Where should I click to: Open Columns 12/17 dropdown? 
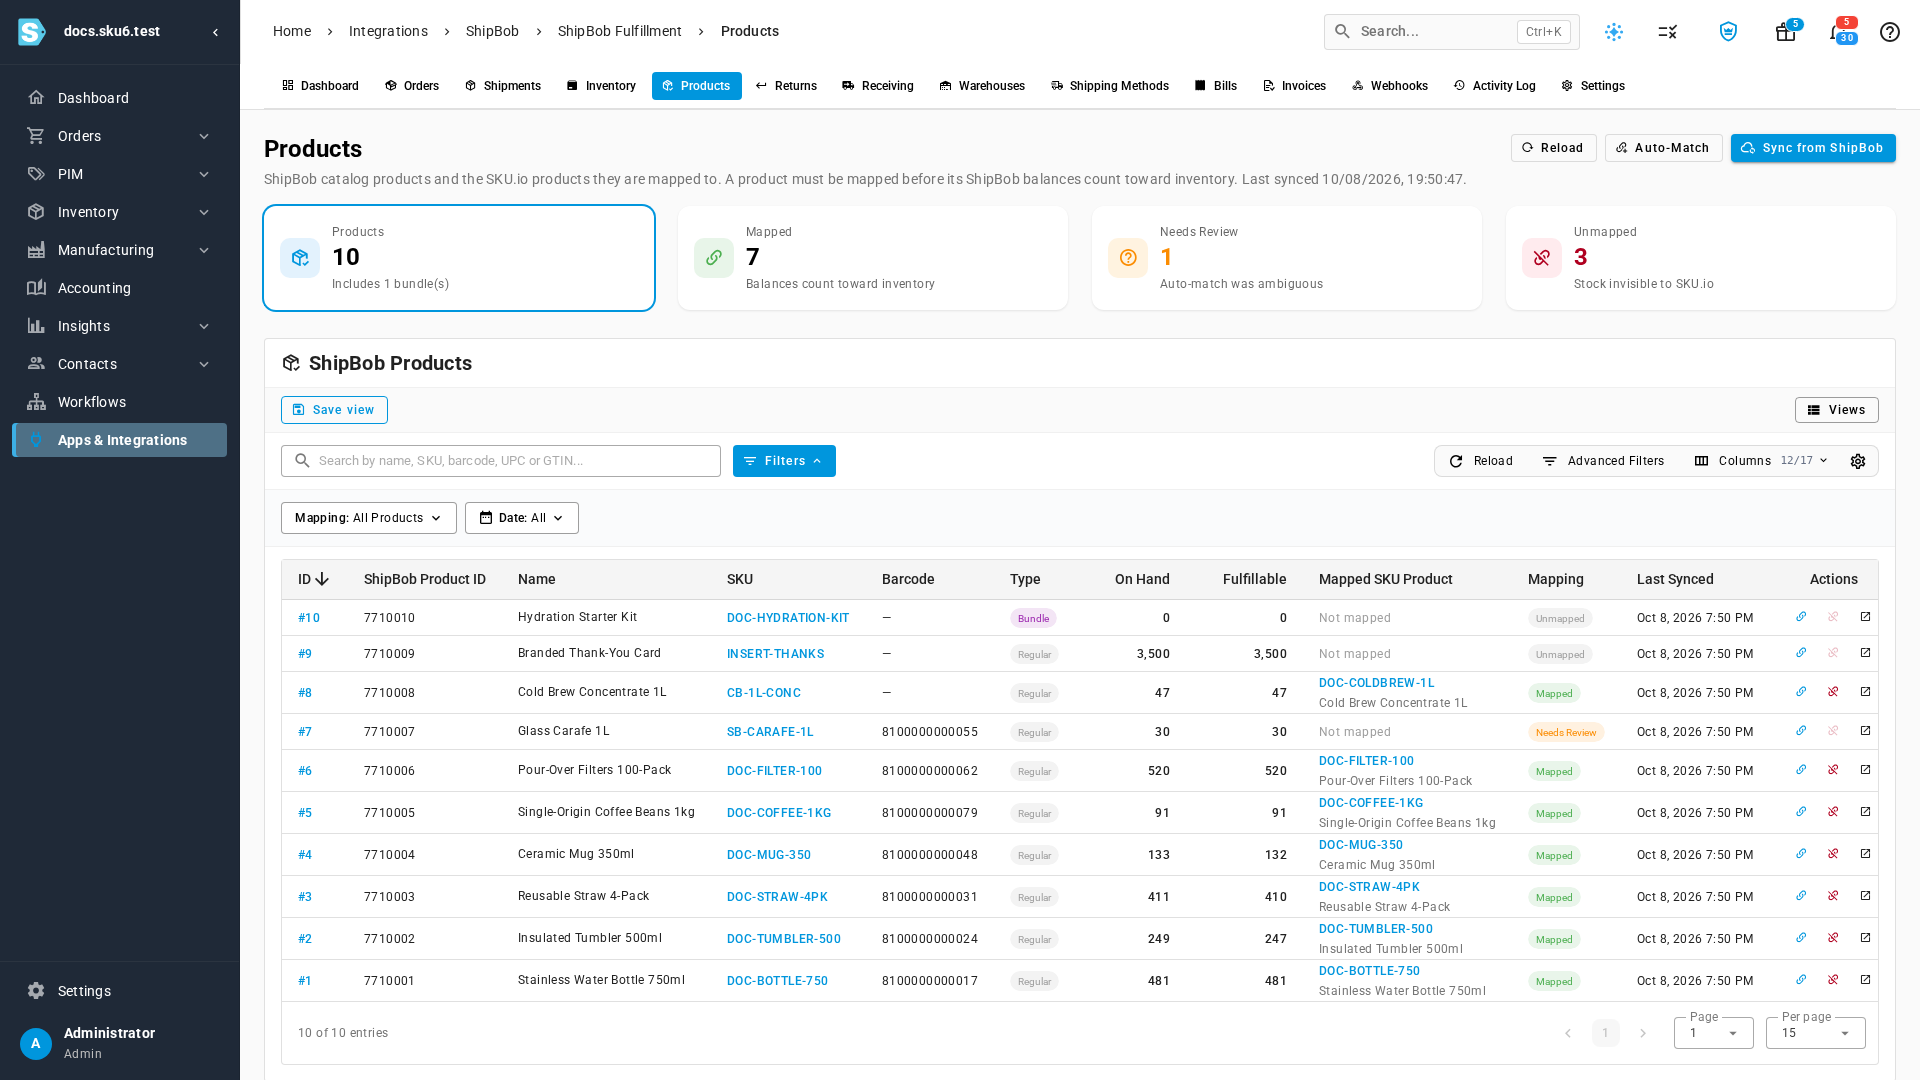tap(1761, 461)
